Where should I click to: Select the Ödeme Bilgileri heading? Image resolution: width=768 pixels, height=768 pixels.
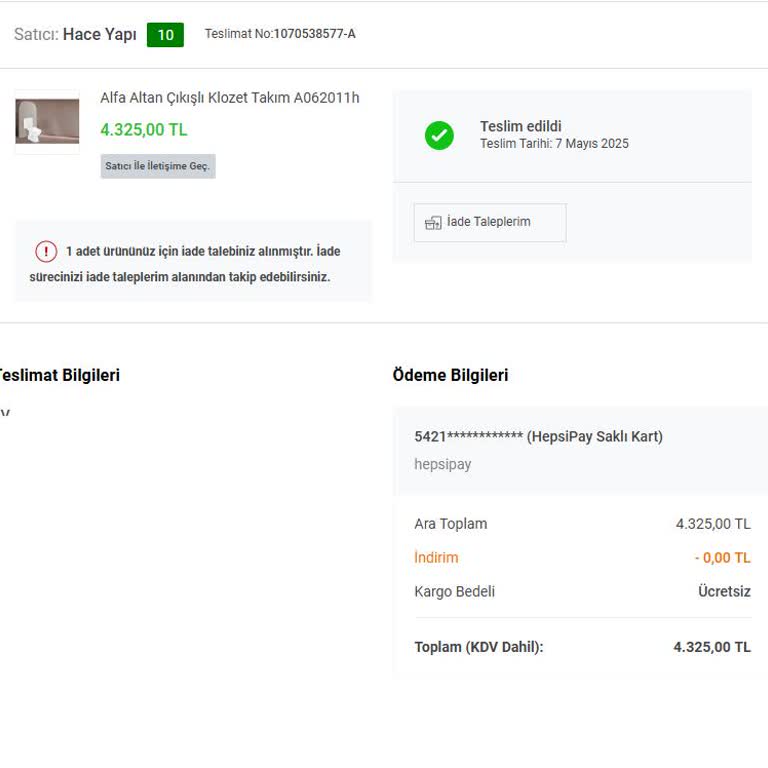(x=450, y=375)
